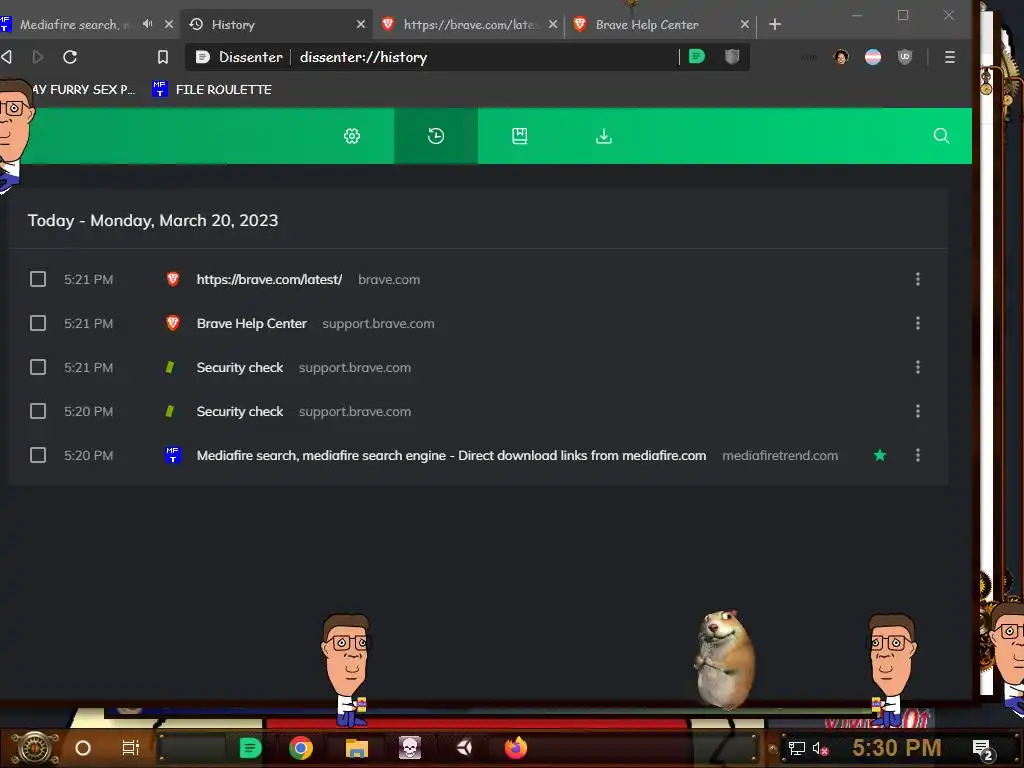This screenshot has height=768, width=1024.
Task: Check the box for Brave Help Center entry
Action: tap(38, 323)
